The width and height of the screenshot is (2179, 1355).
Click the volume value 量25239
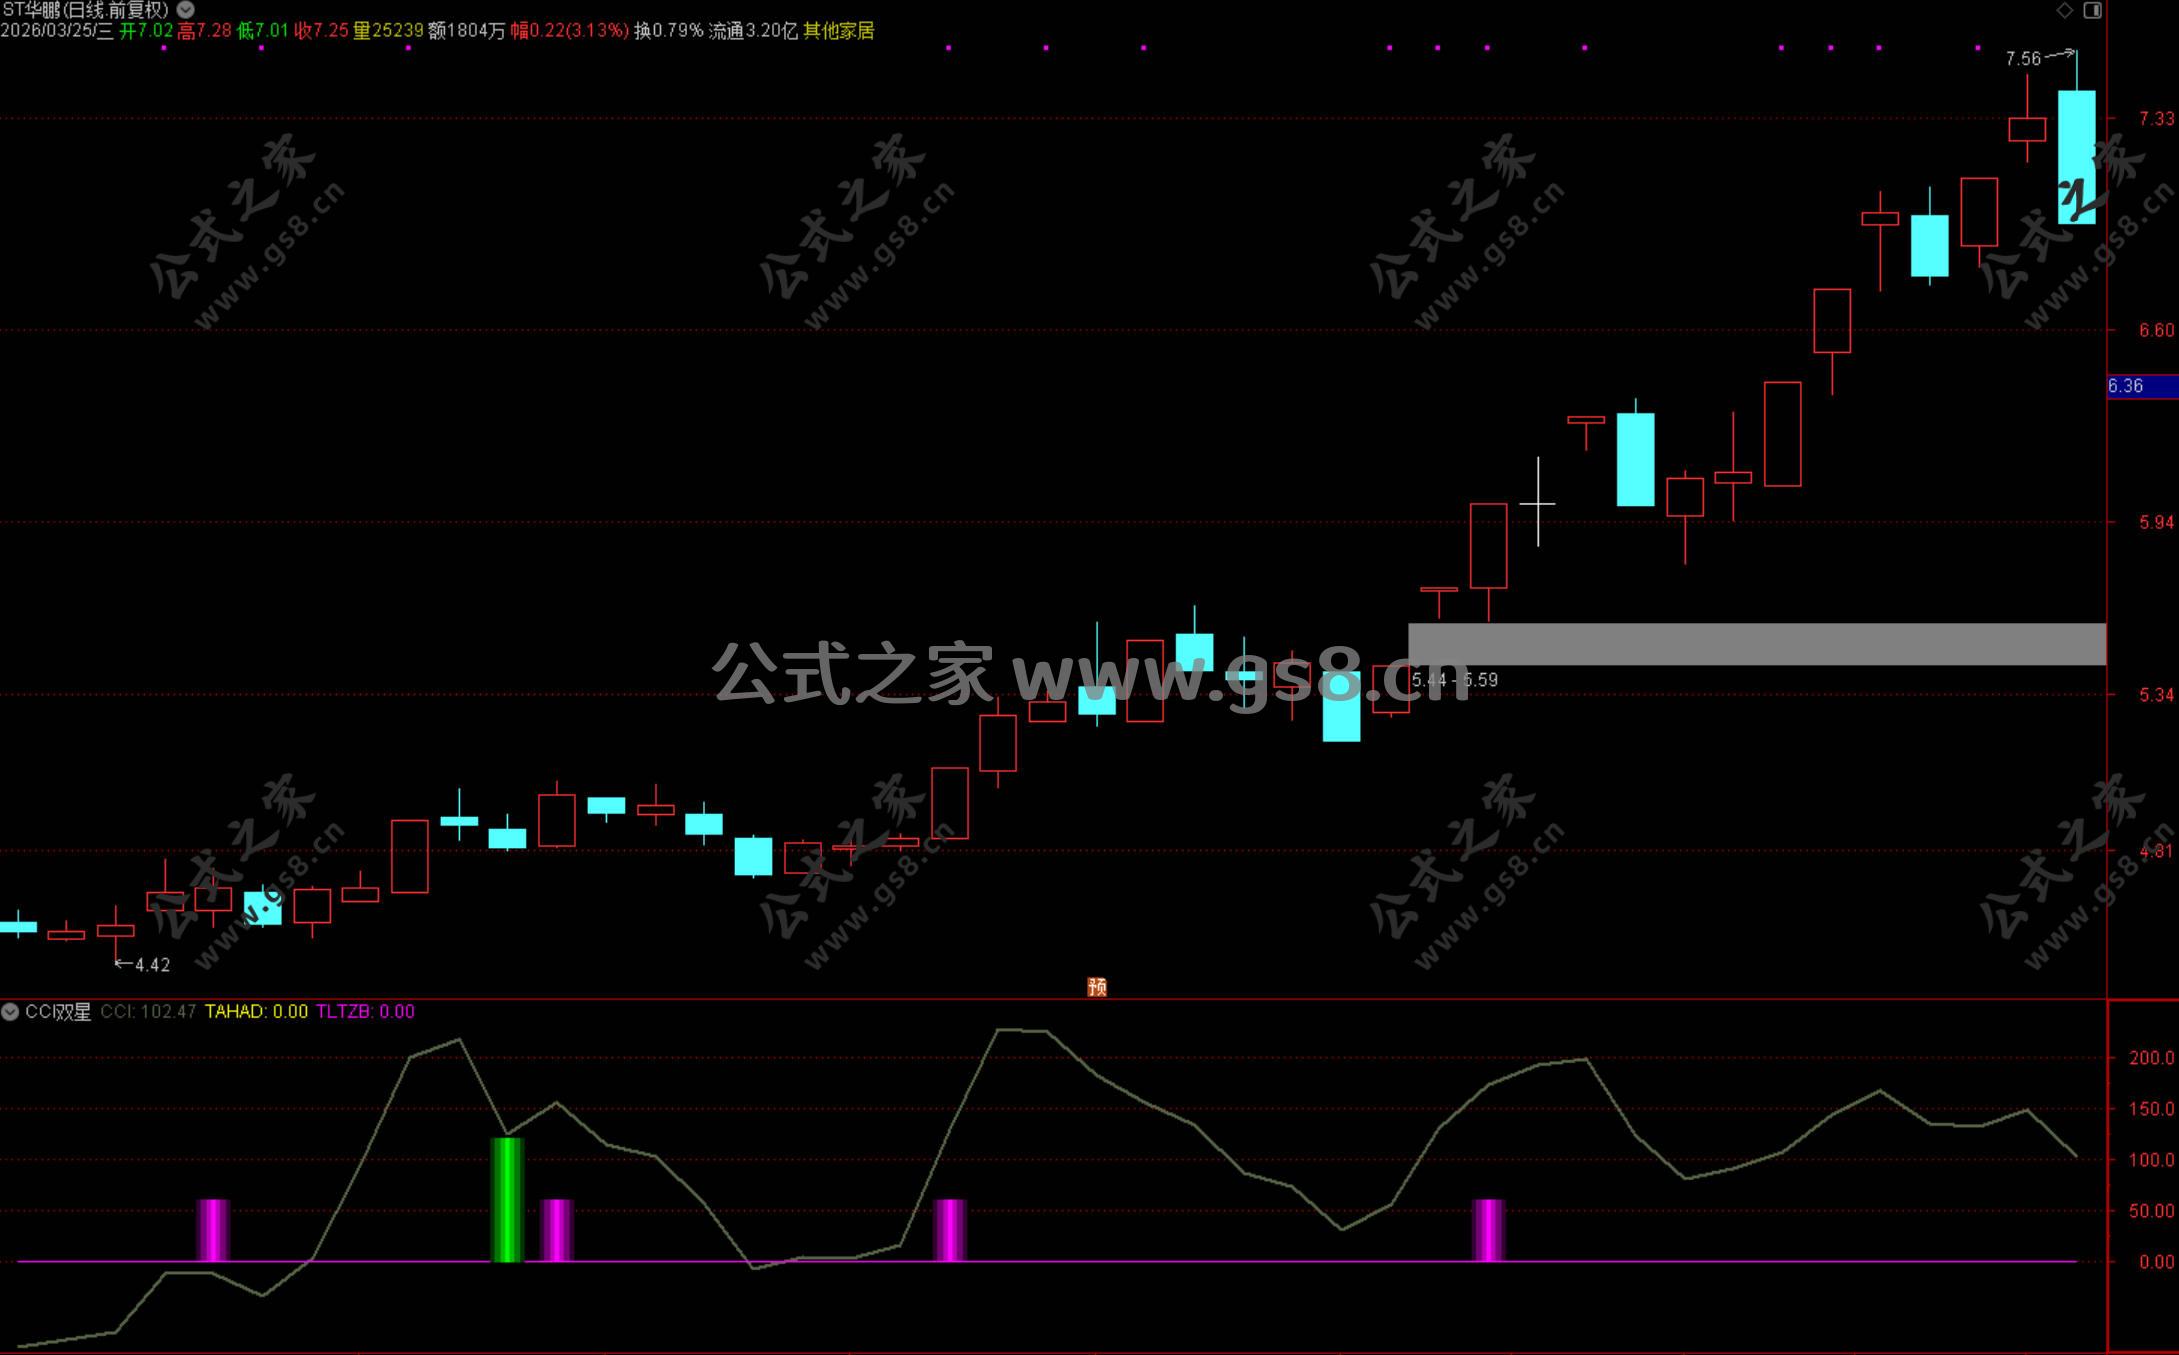[388, 31]
